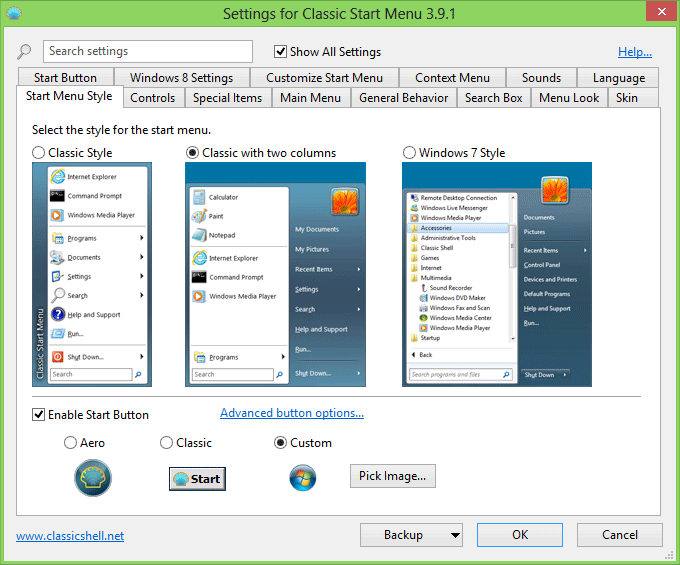Disable the Enable Start Button checkbox
Screen dimensions: 680x565
pos(39,415)
